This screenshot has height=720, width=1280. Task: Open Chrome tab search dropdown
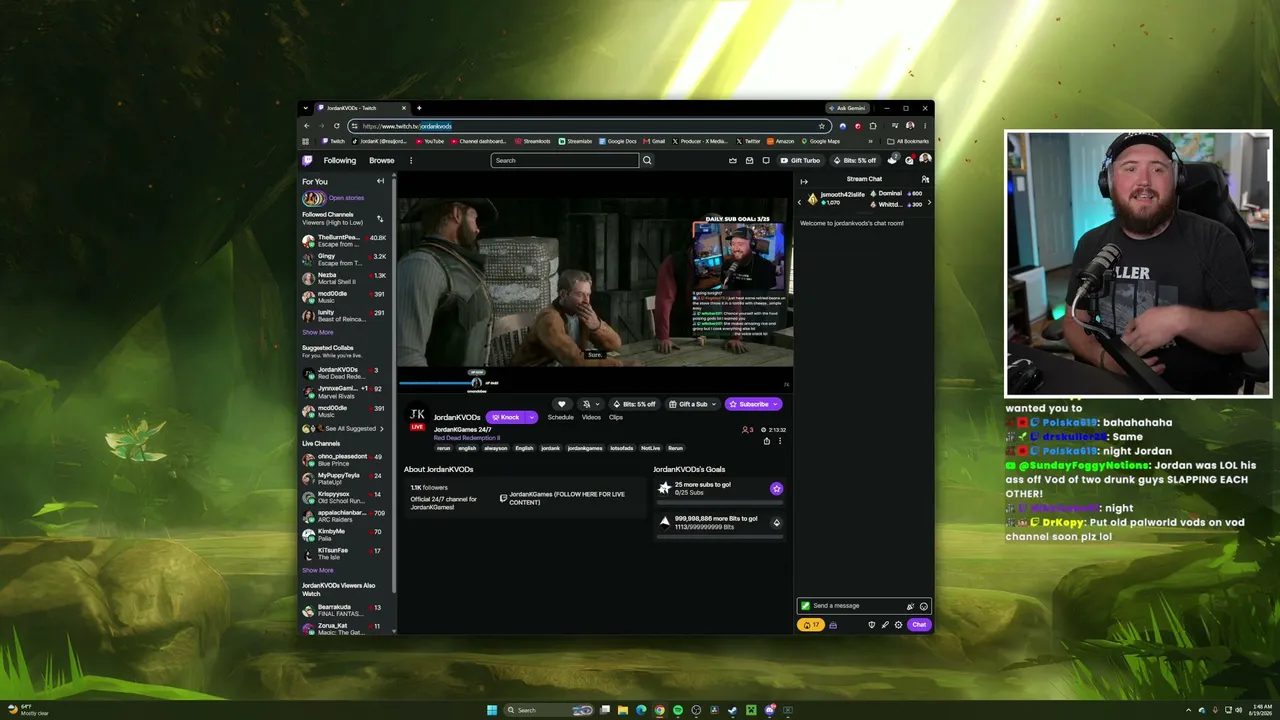pyautogui.click(x=306, y=108)
